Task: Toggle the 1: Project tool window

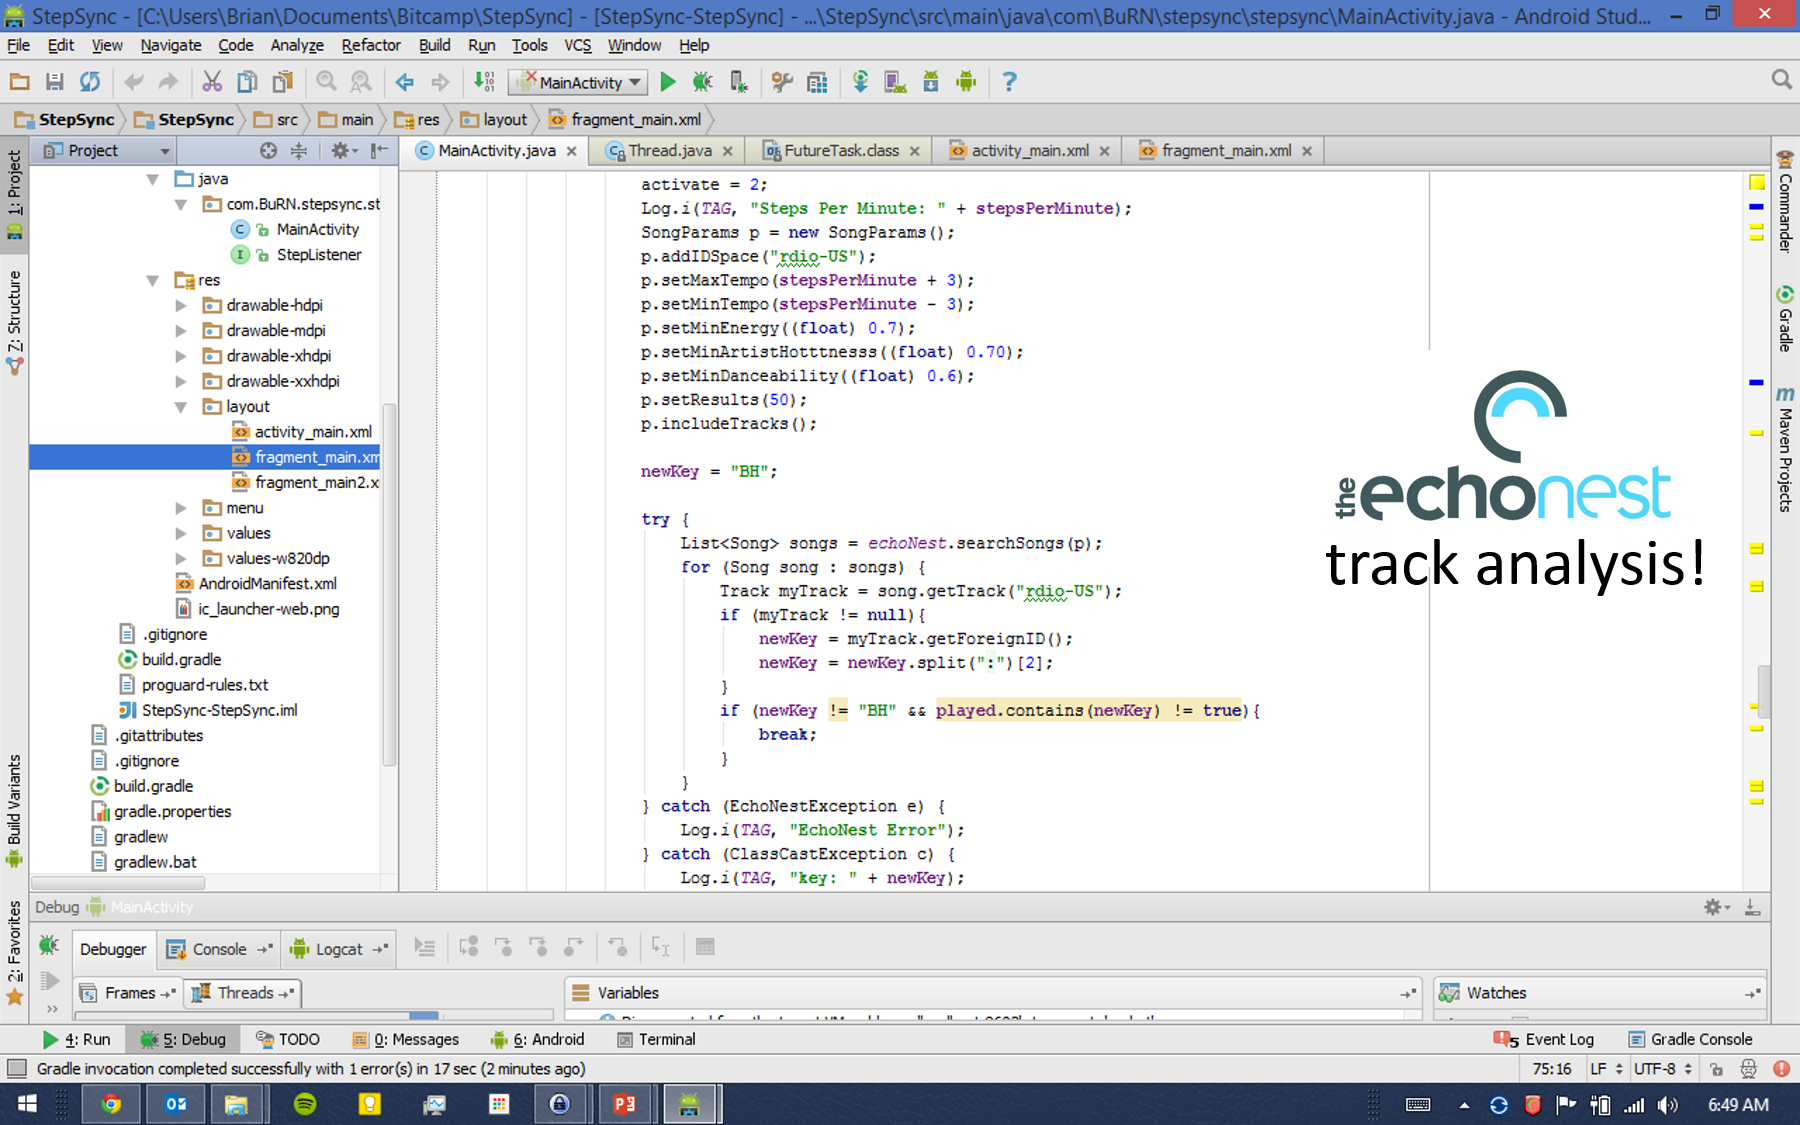Action: click(x=14, y=195)
